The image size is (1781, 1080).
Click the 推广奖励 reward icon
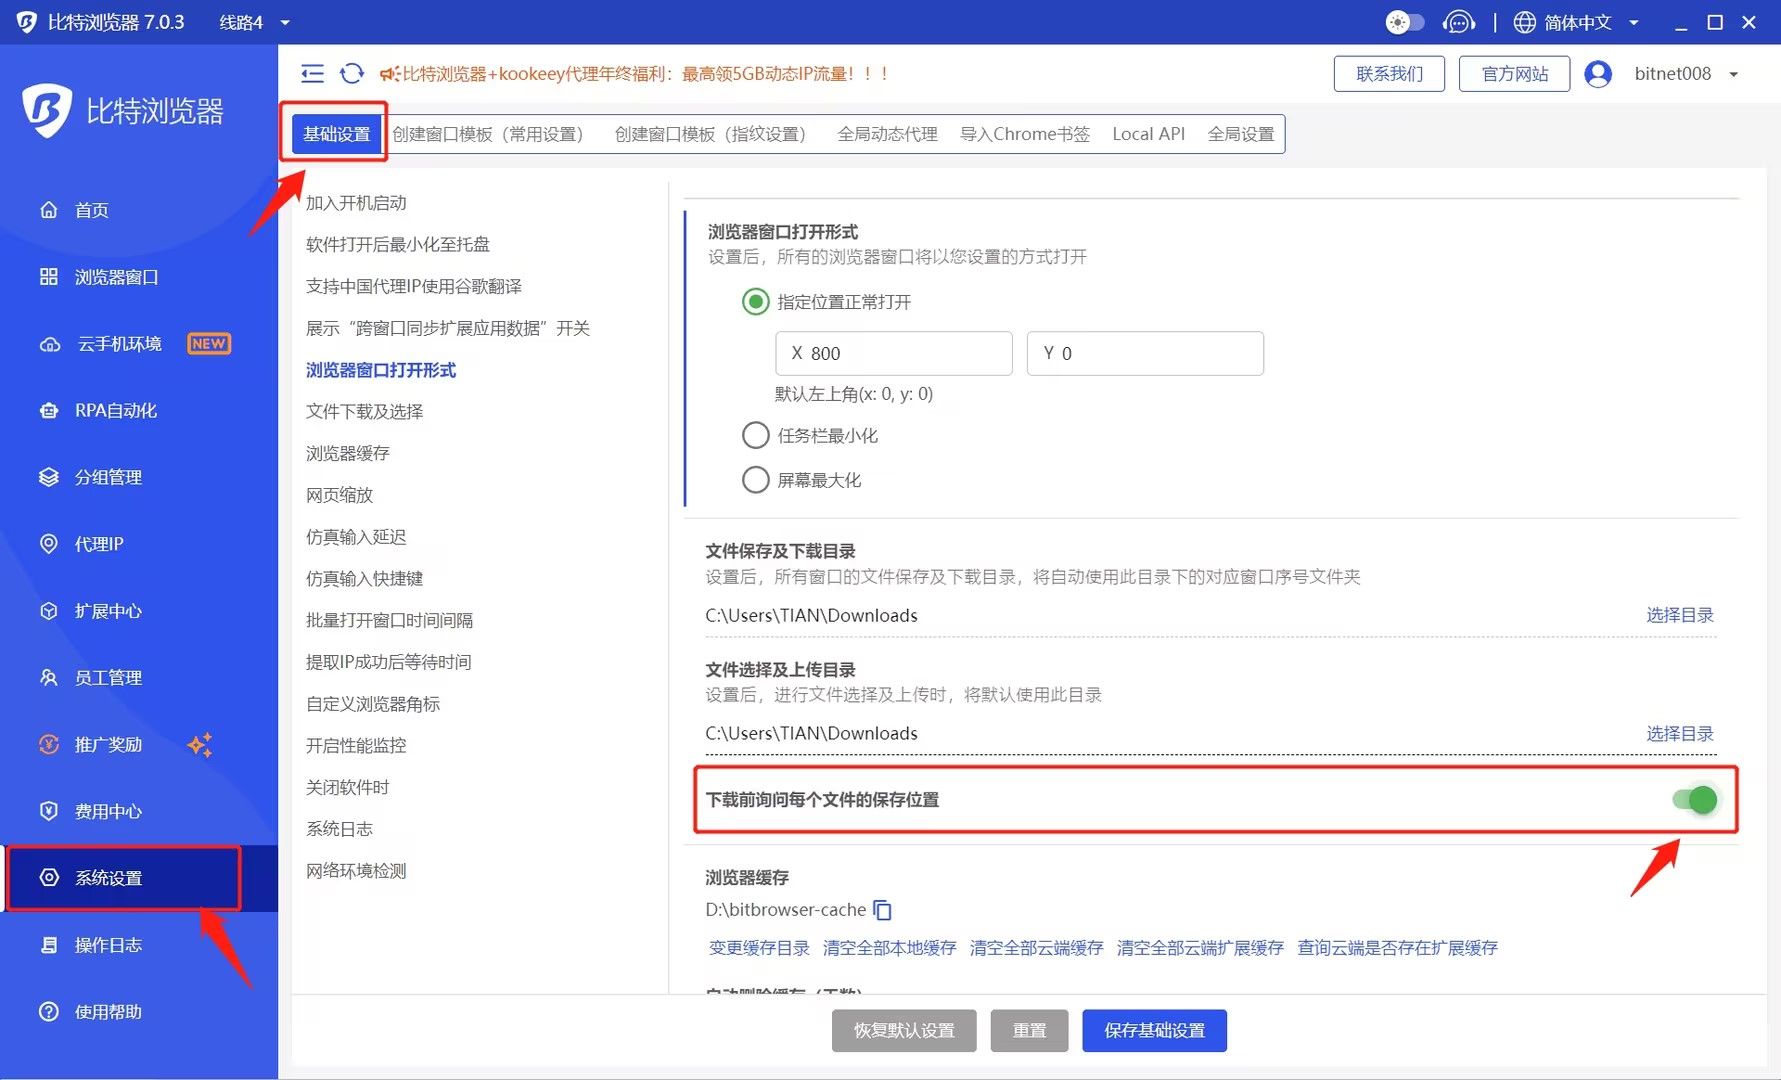pos(48,744)
